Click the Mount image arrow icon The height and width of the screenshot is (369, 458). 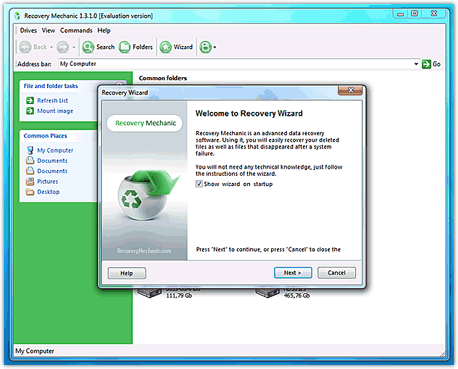[30, 111]
